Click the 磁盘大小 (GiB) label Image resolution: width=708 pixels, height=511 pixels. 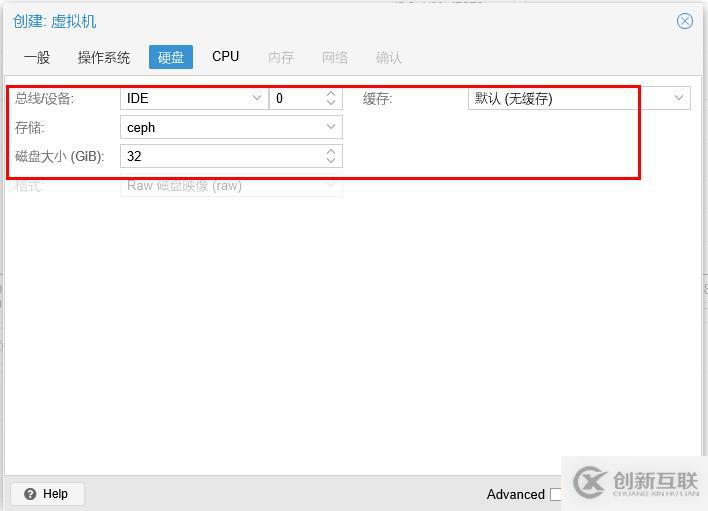(x=59, y=156)
